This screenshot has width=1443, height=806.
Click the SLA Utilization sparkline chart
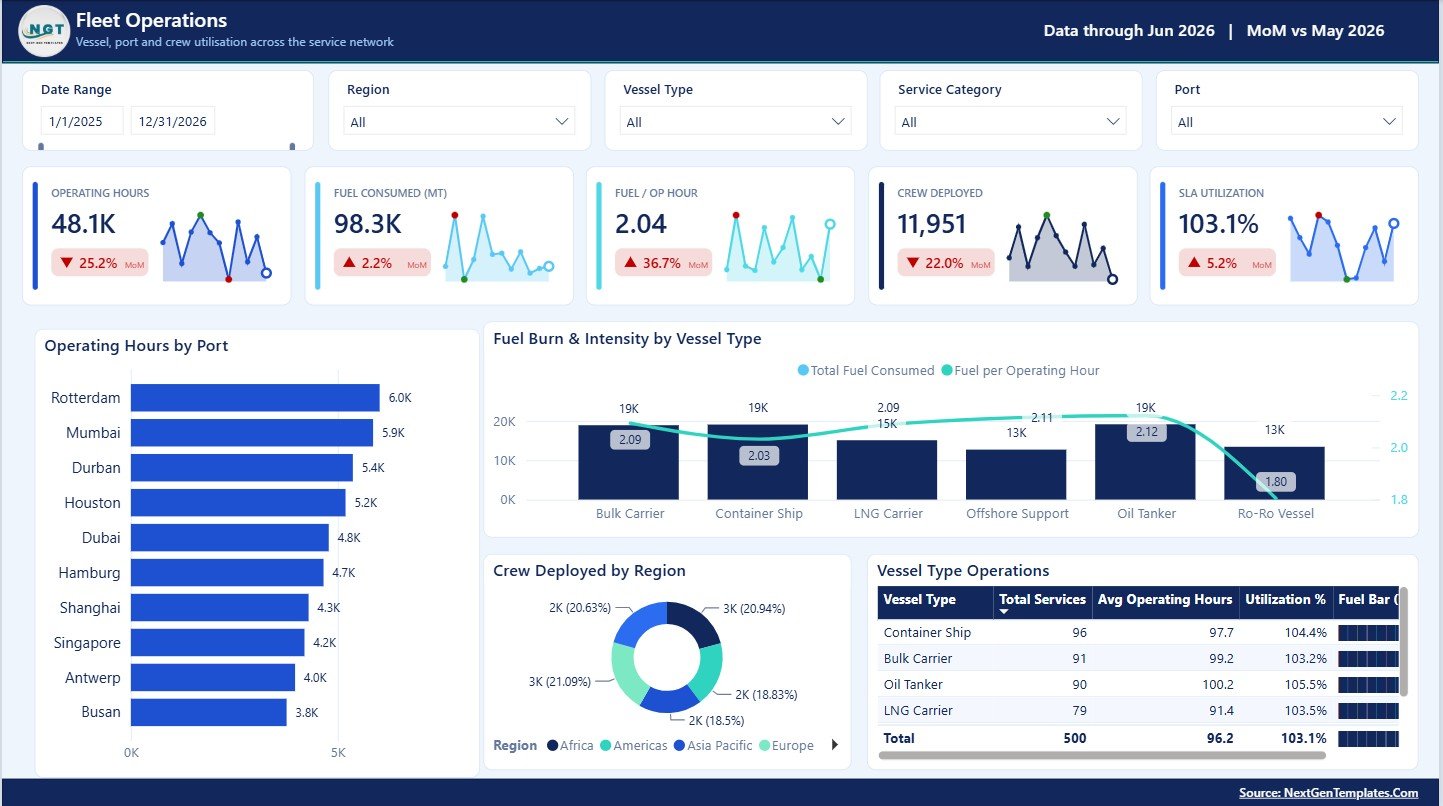pos(1344,247)
